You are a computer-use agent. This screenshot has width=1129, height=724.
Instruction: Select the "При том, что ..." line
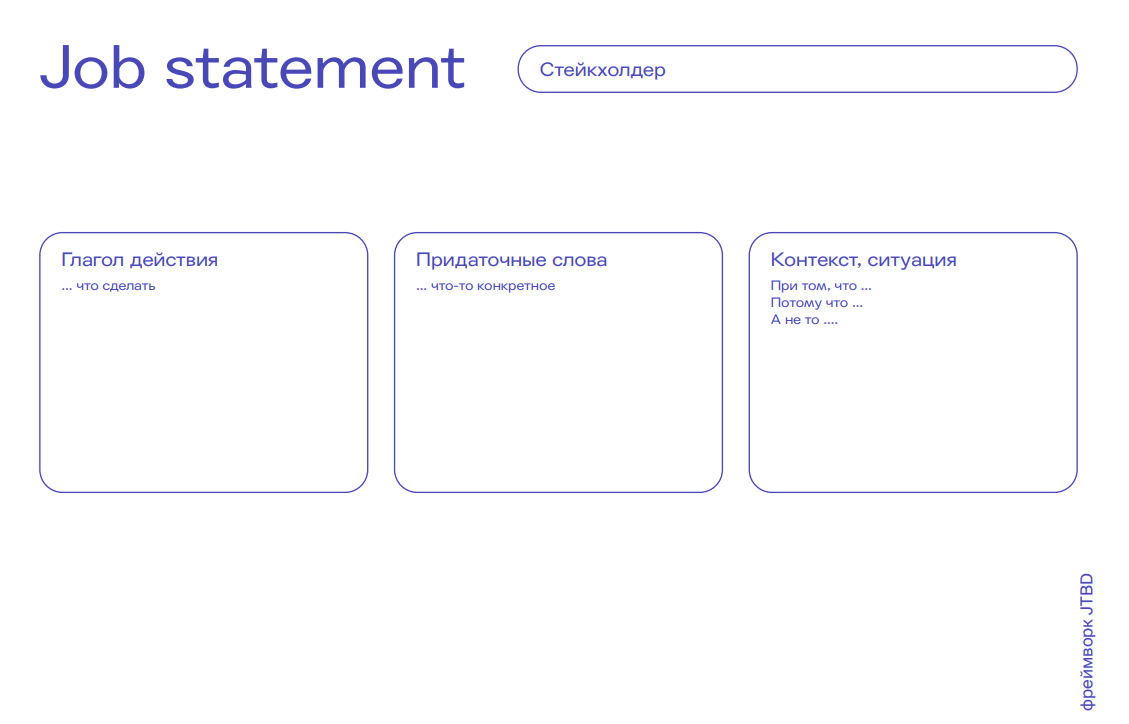point(820,286)
